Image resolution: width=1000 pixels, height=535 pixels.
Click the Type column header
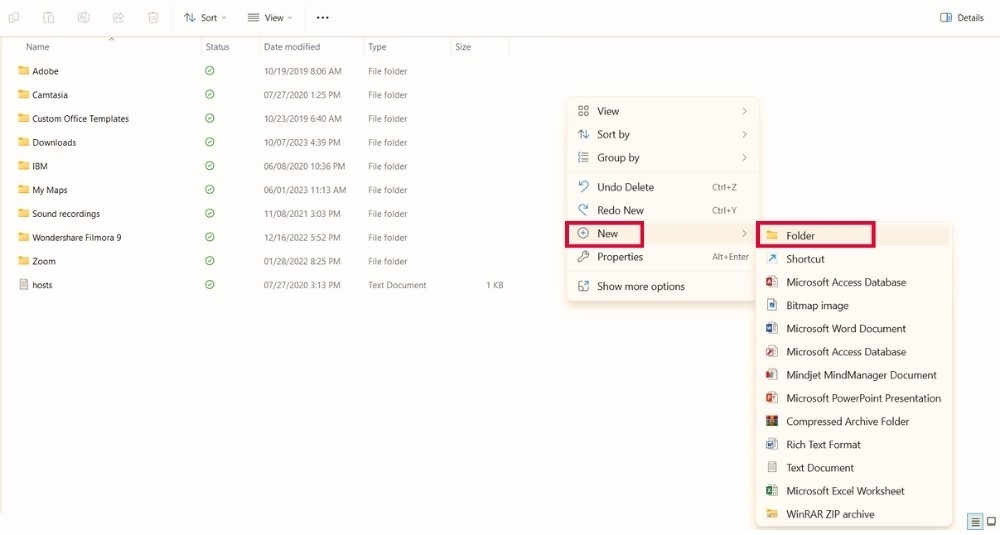[377, 47]
